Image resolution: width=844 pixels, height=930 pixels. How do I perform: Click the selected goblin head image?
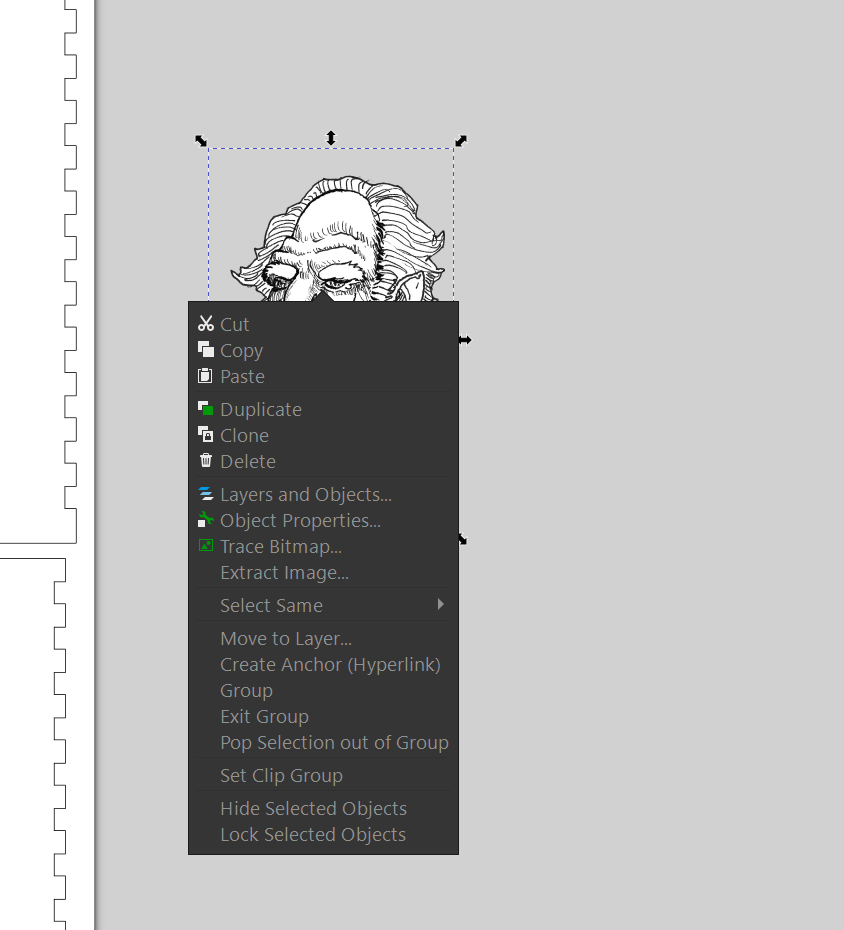pos(338,237)
